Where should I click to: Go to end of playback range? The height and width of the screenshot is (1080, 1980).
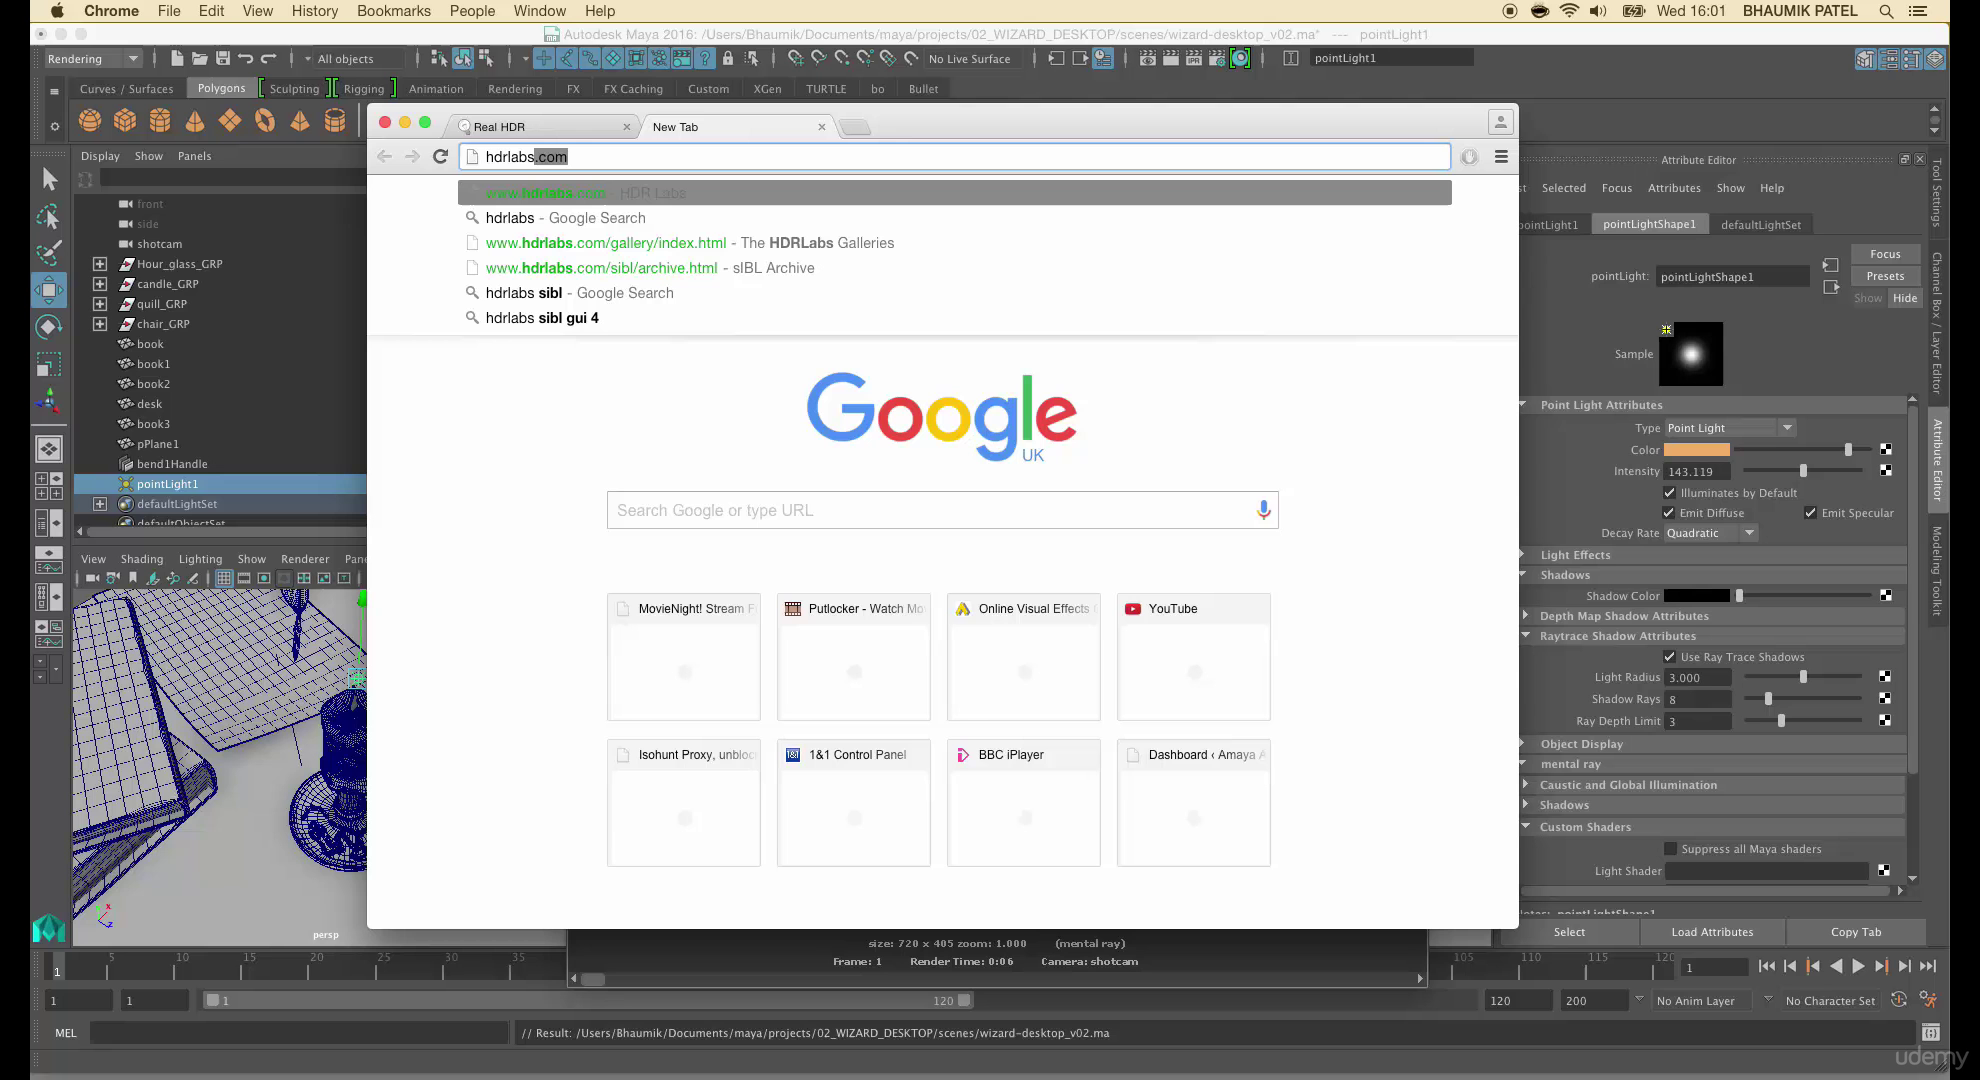pos(1928,966)
